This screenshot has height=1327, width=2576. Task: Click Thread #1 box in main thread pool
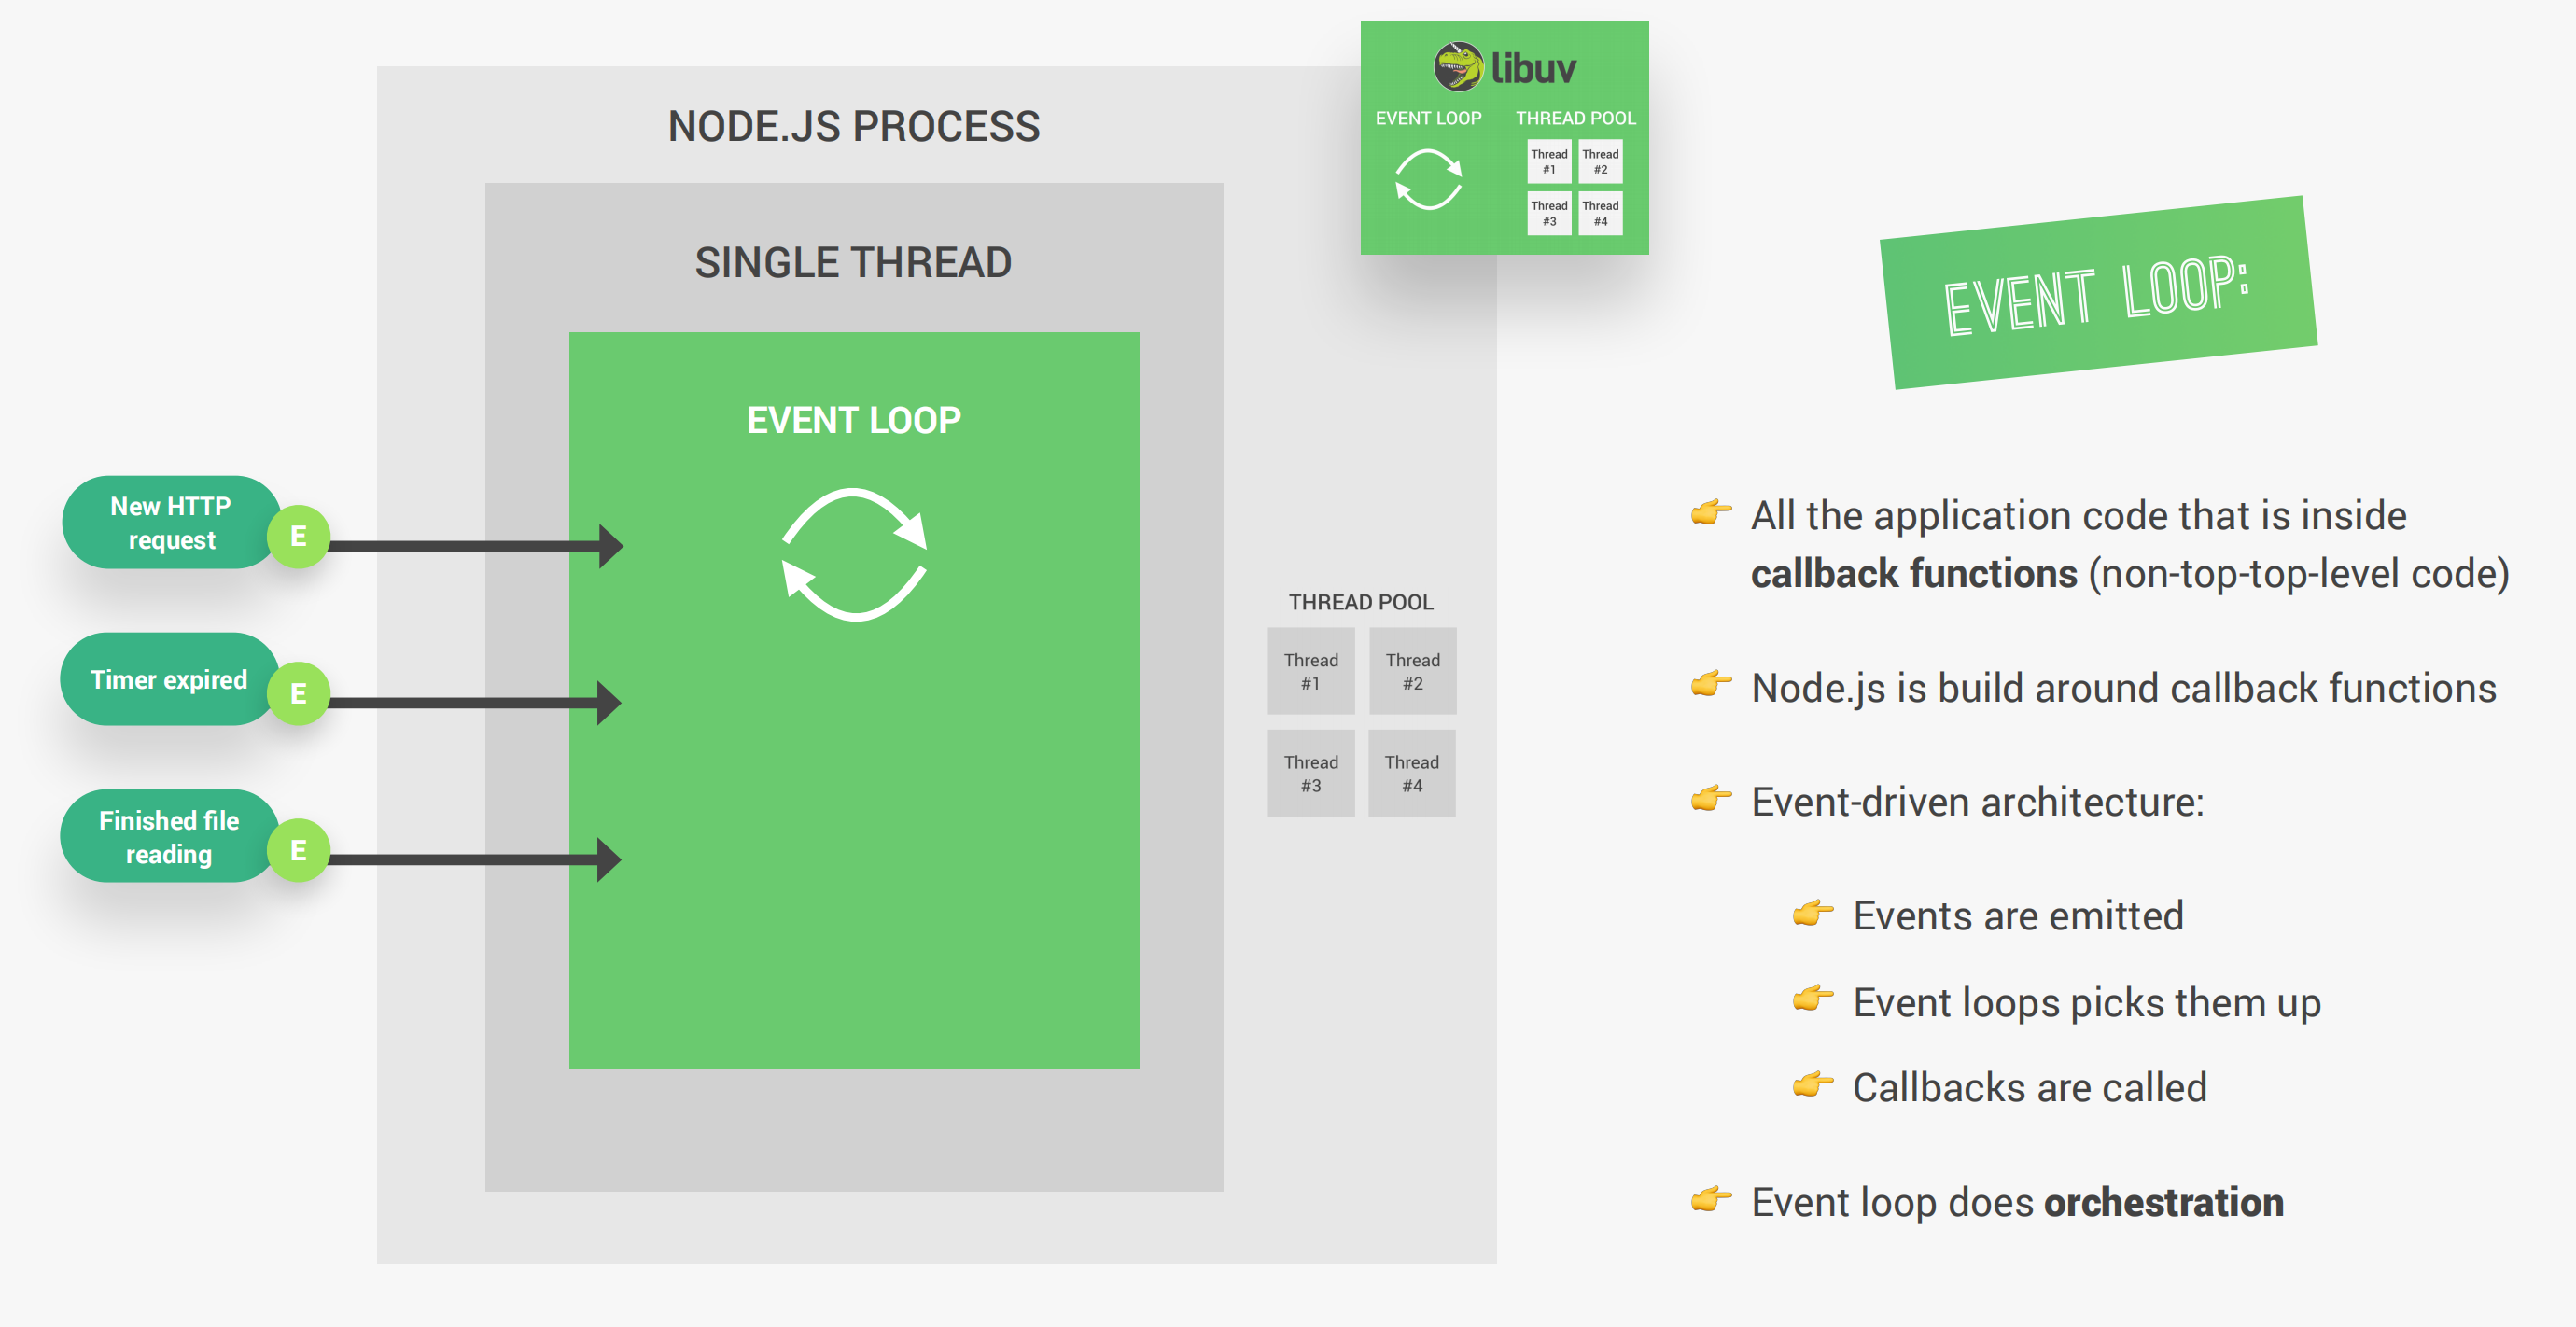tap(1310, 671)
